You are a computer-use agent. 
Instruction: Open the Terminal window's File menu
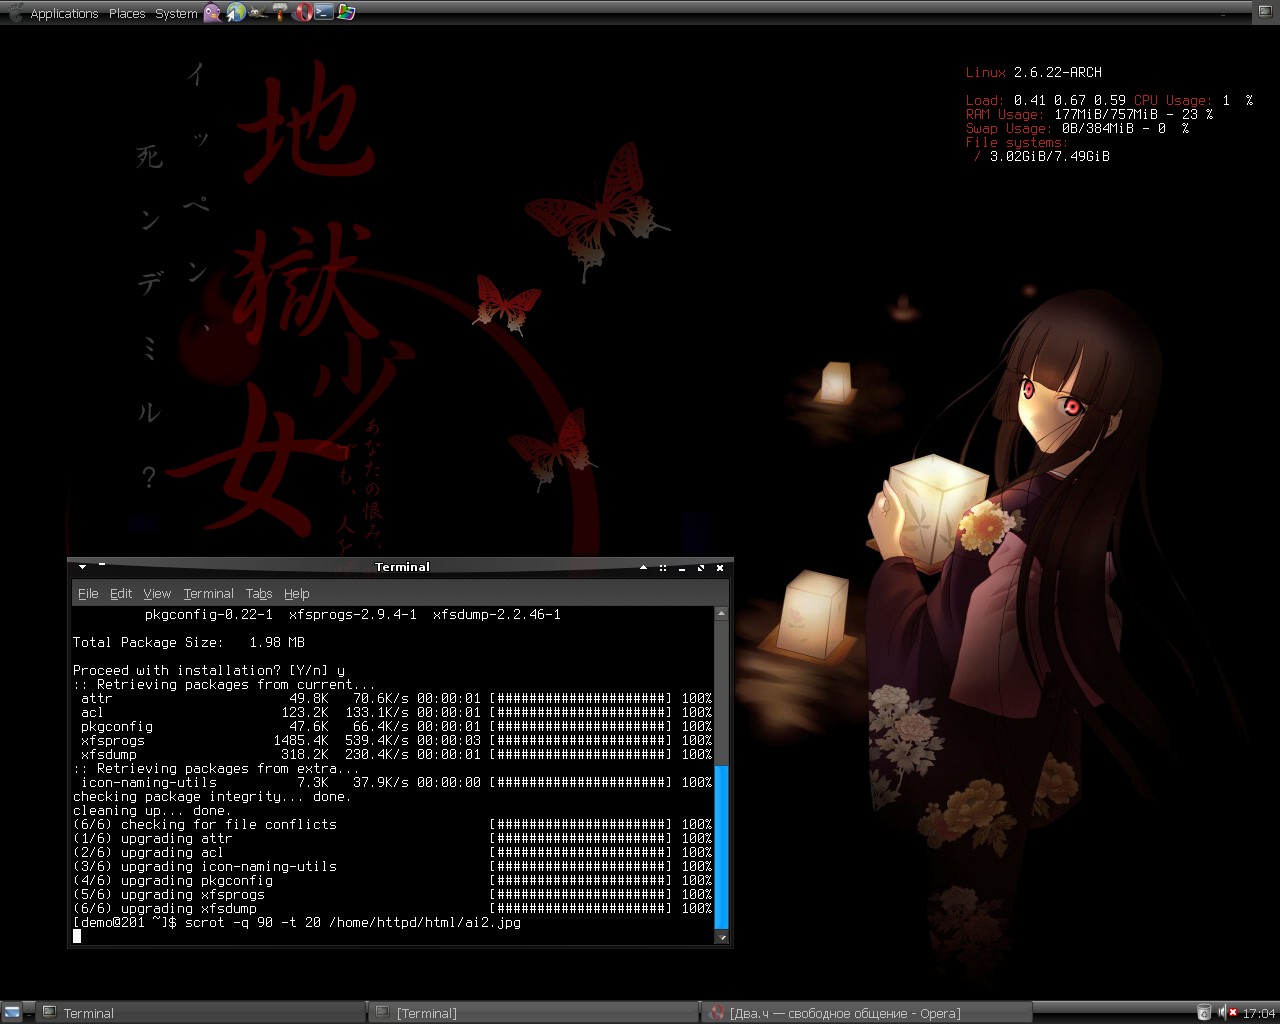pyautogui.click(x=88, y=593)
